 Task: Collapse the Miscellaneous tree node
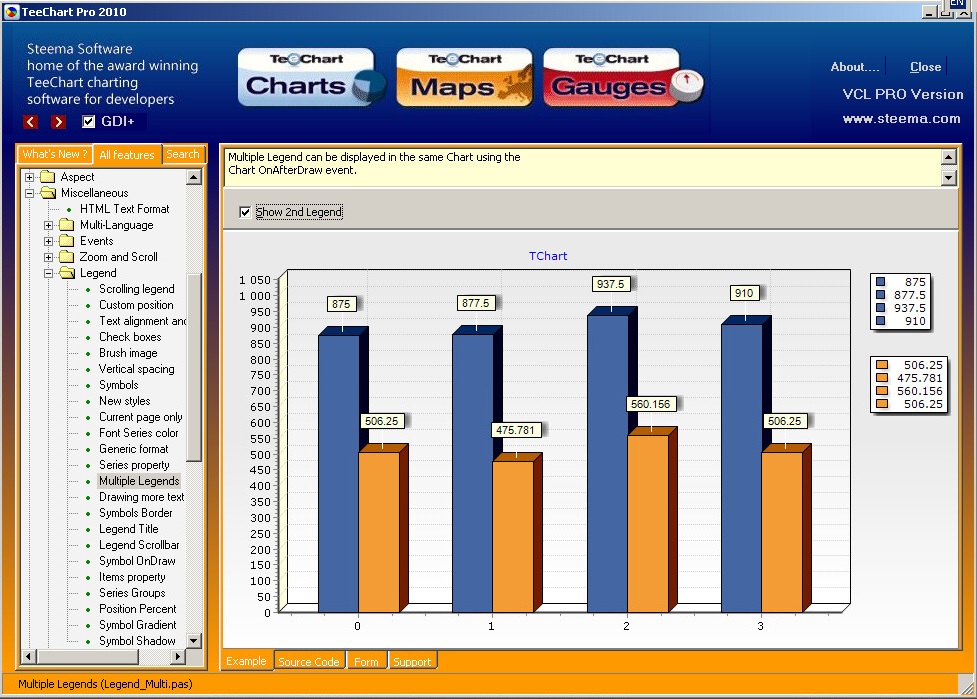click(x=29, y=193)
